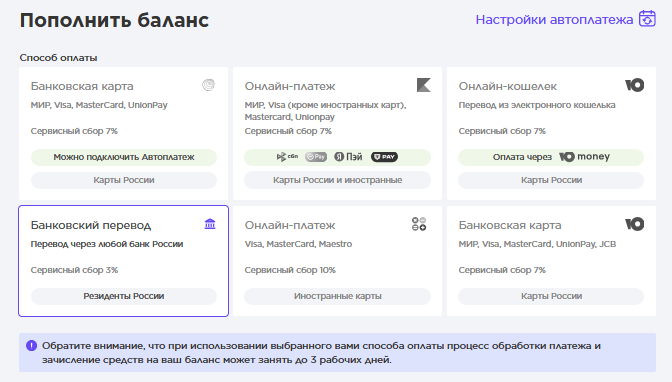Choose Онлайн-платеж with 10% fee

337,261
